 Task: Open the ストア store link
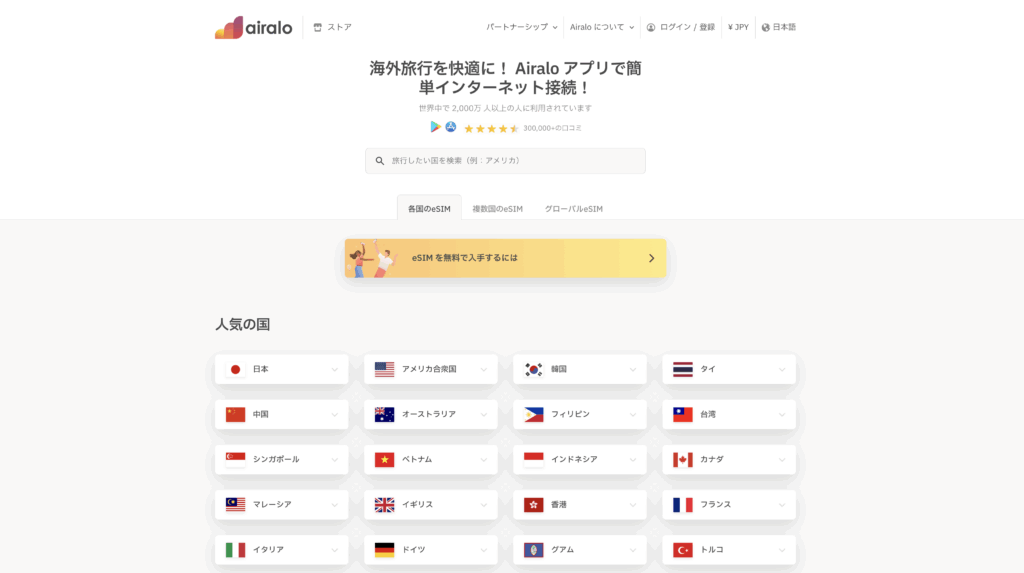coord(332,27)
